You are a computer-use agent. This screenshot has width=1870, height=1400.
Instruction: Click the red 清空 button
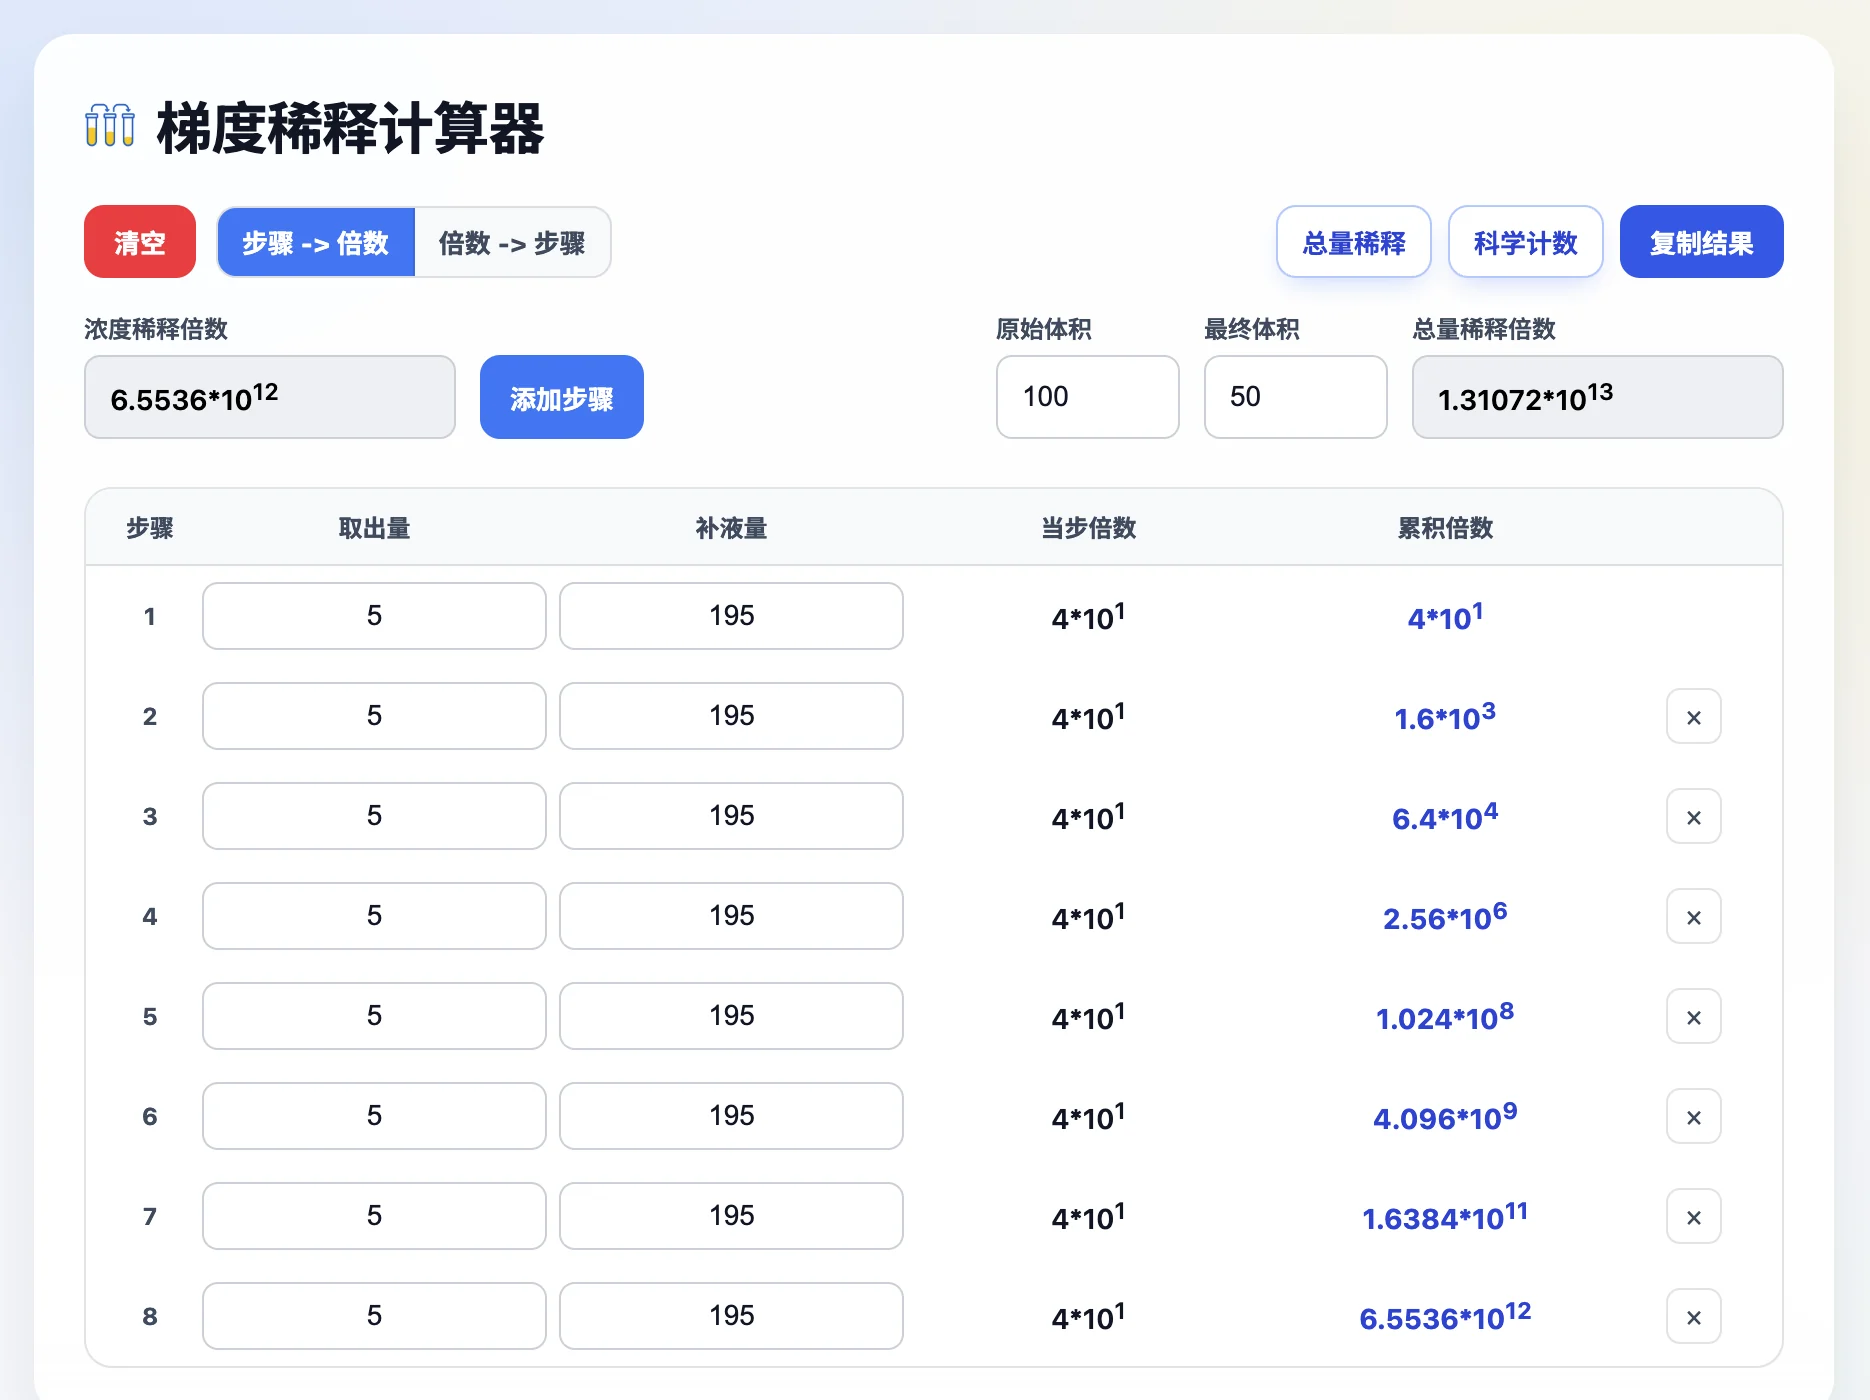click(x=140, y=242)
